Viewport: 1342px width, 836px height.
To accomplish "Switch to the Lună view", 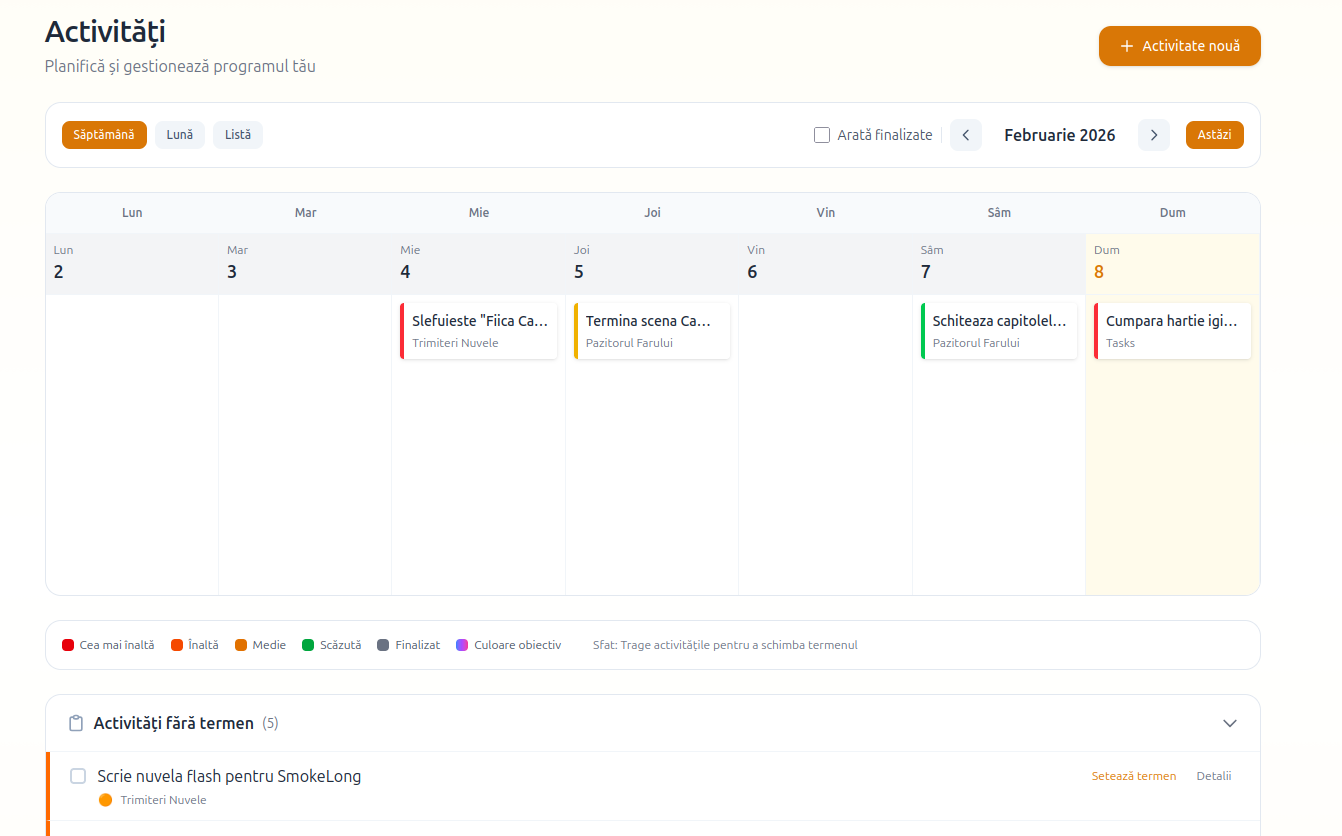I will [x=180, y=135].
